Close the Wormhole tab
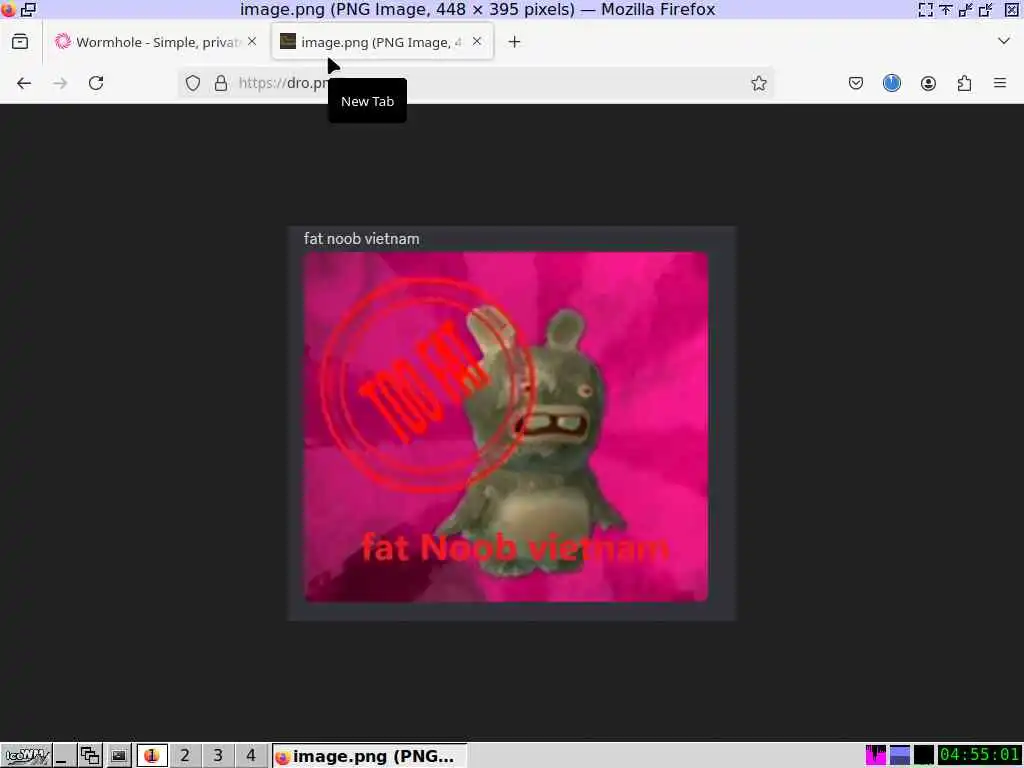The height and width of the screenshot is (768, 1024). tap(252, 41)
